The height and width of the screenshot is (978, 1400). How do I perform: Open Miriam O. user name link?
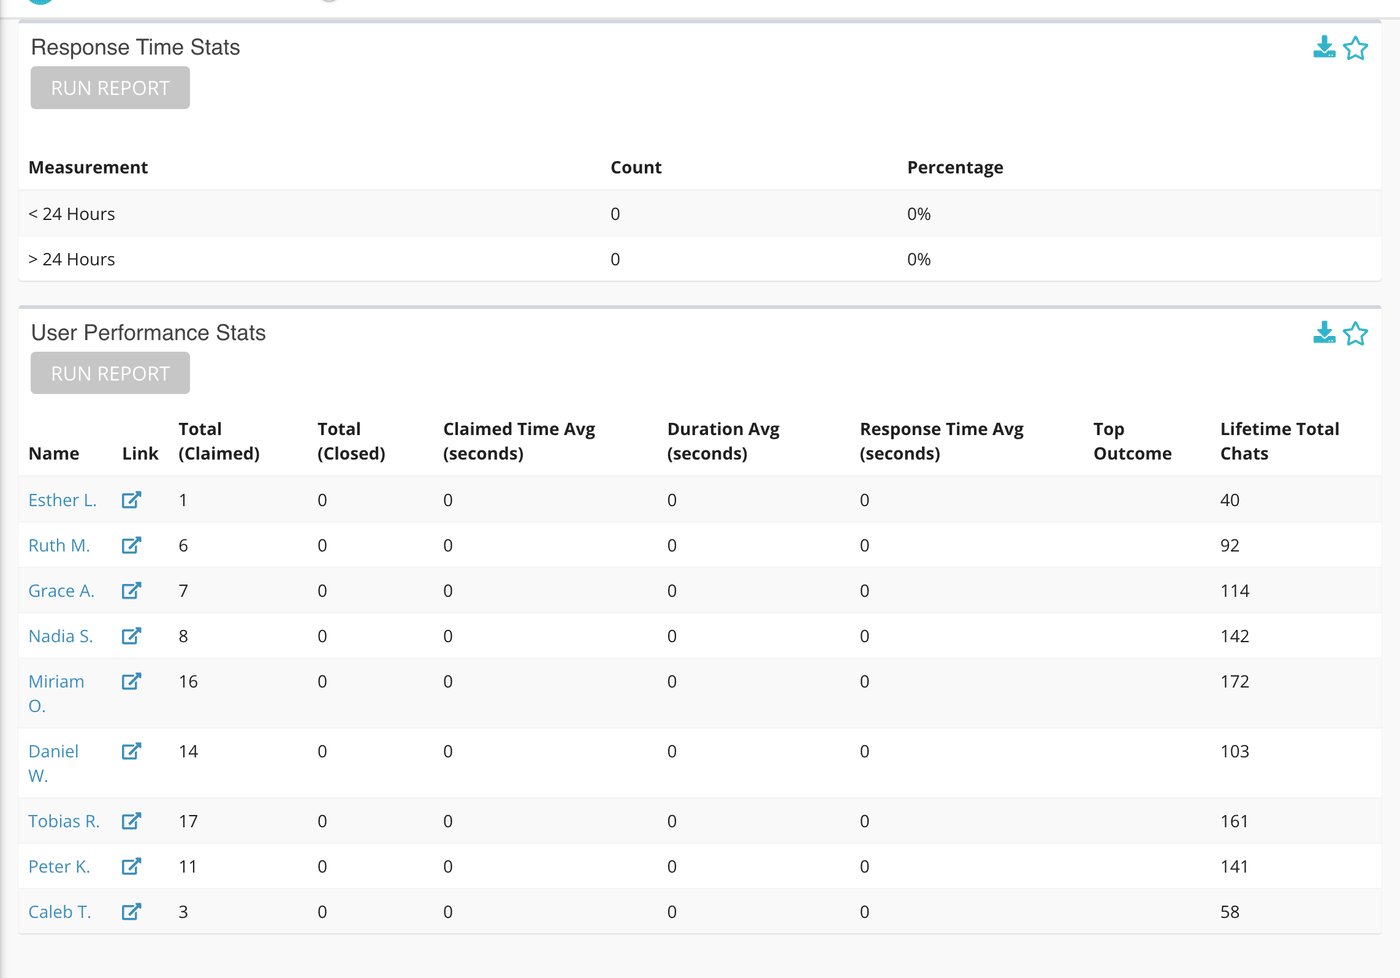tap(56, 693)
